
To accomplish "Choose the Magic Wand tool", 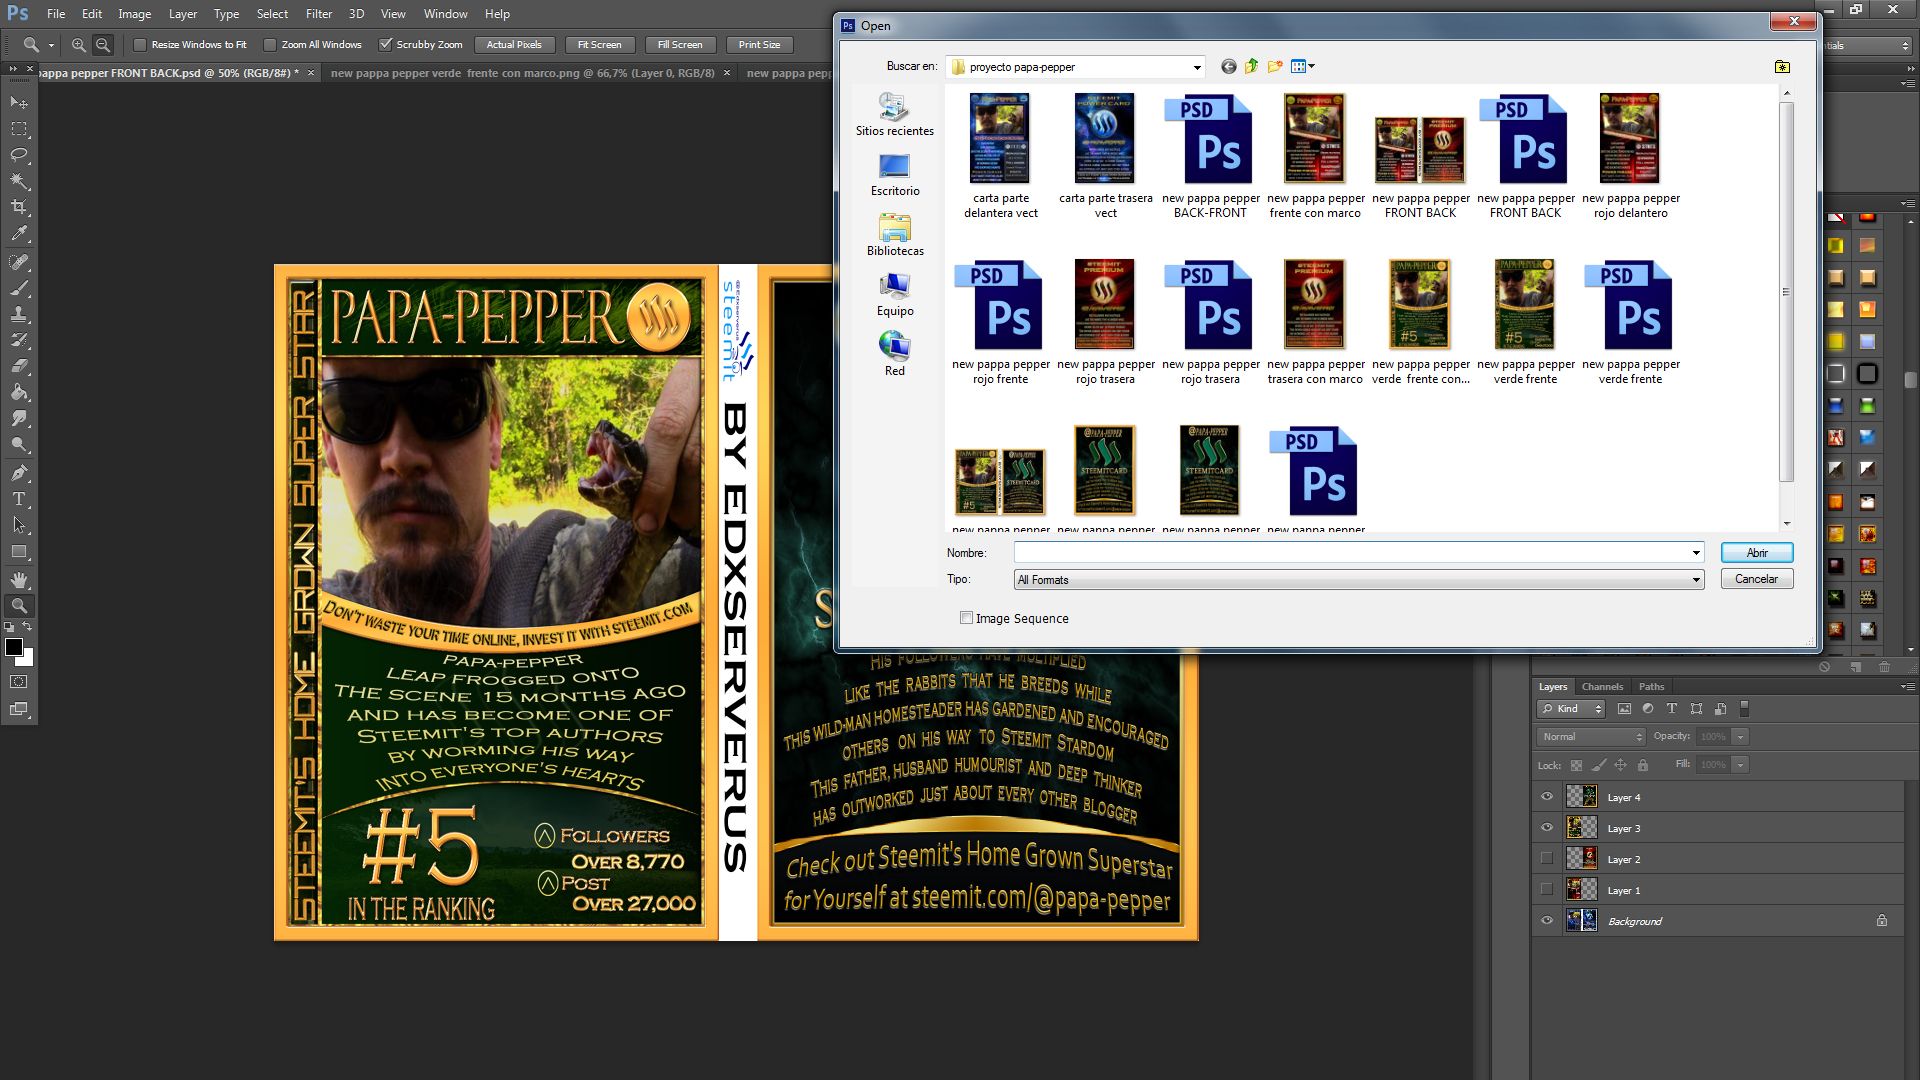I will coord(19,181).
